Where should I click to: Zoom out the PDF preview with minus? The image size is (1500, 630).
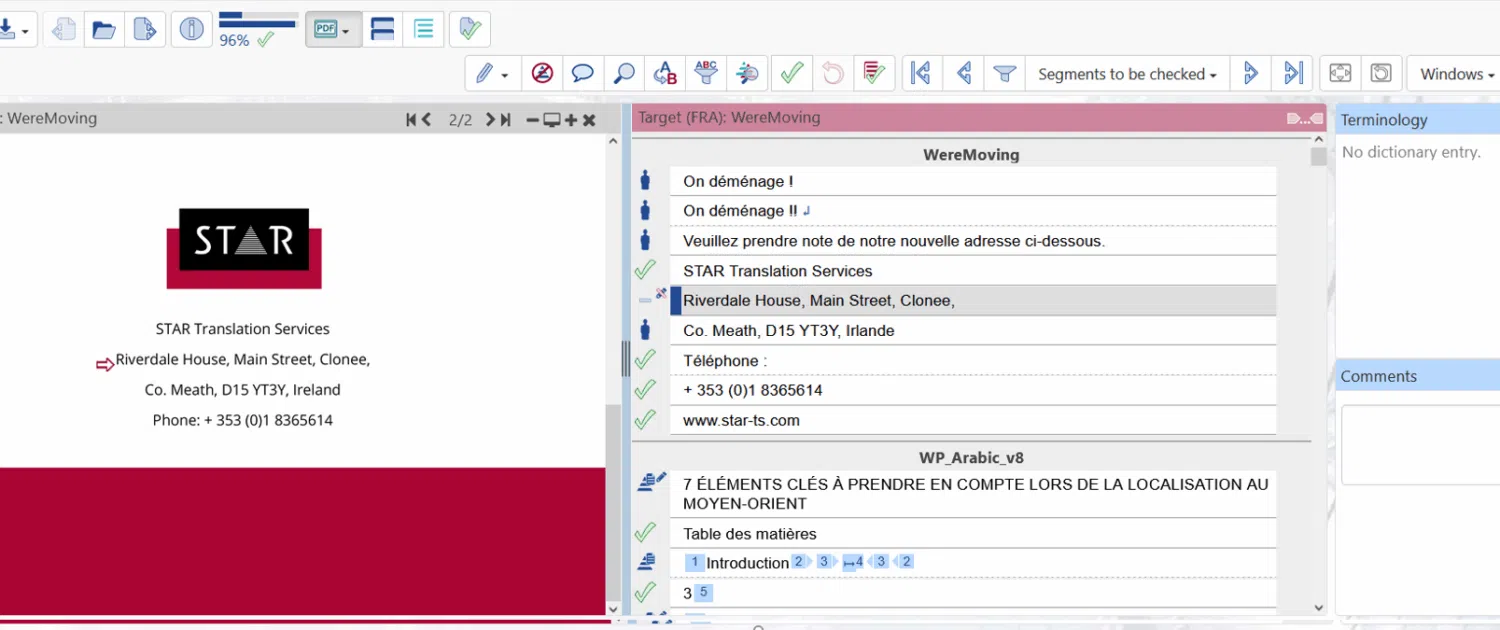click(x=532, y=120)
